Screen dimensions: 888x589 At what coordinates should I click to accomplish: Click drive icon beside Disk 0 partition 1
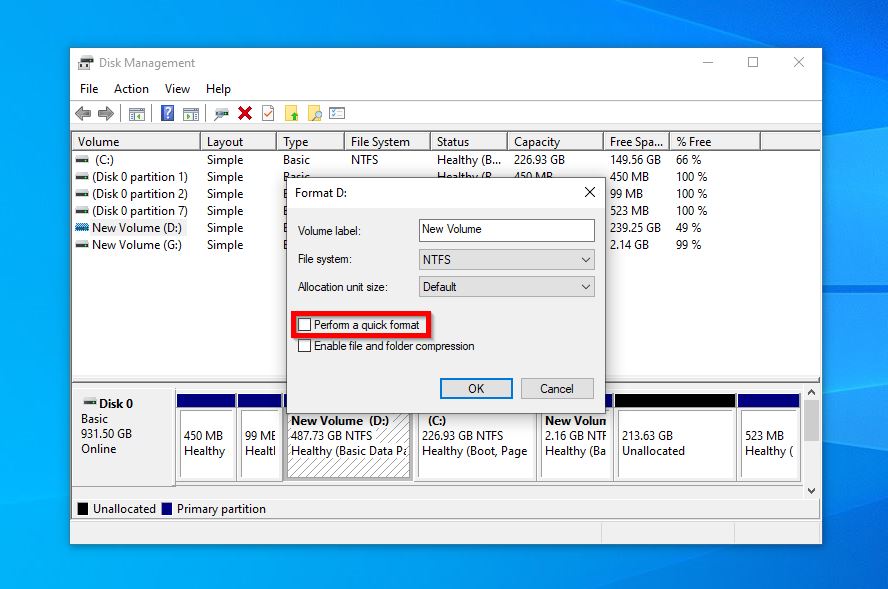(82, 177)
